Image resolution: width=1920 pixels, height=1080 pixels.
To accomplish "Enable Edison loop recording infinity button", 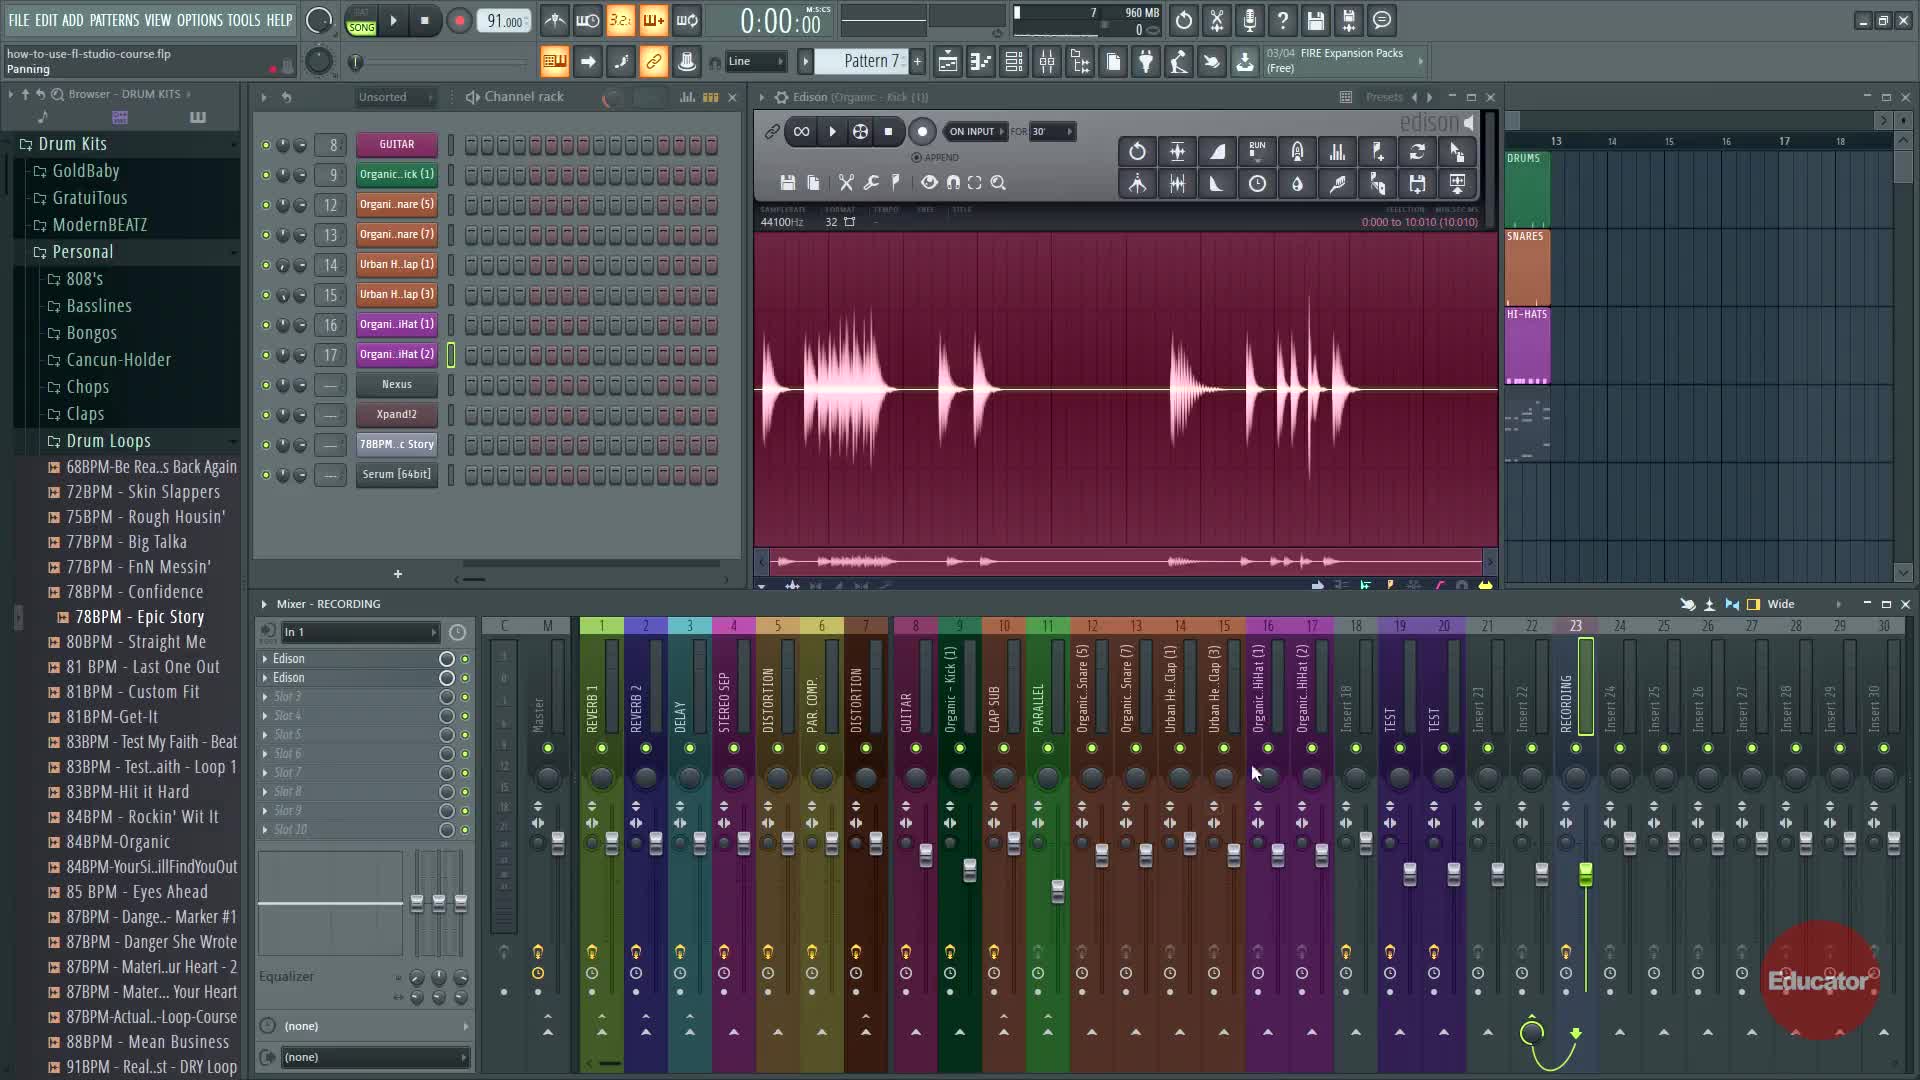I will point(801,131).
